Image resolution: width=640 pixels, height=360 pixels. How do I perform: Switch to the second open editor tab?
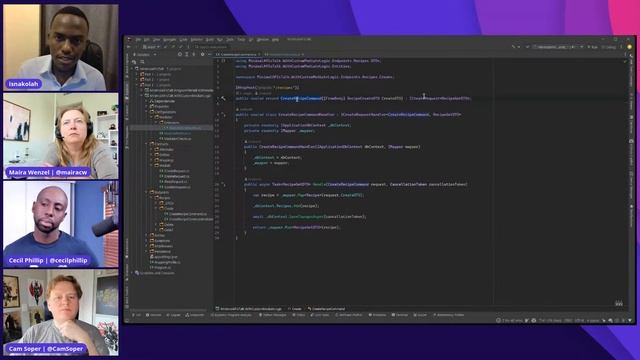[283, 54]
